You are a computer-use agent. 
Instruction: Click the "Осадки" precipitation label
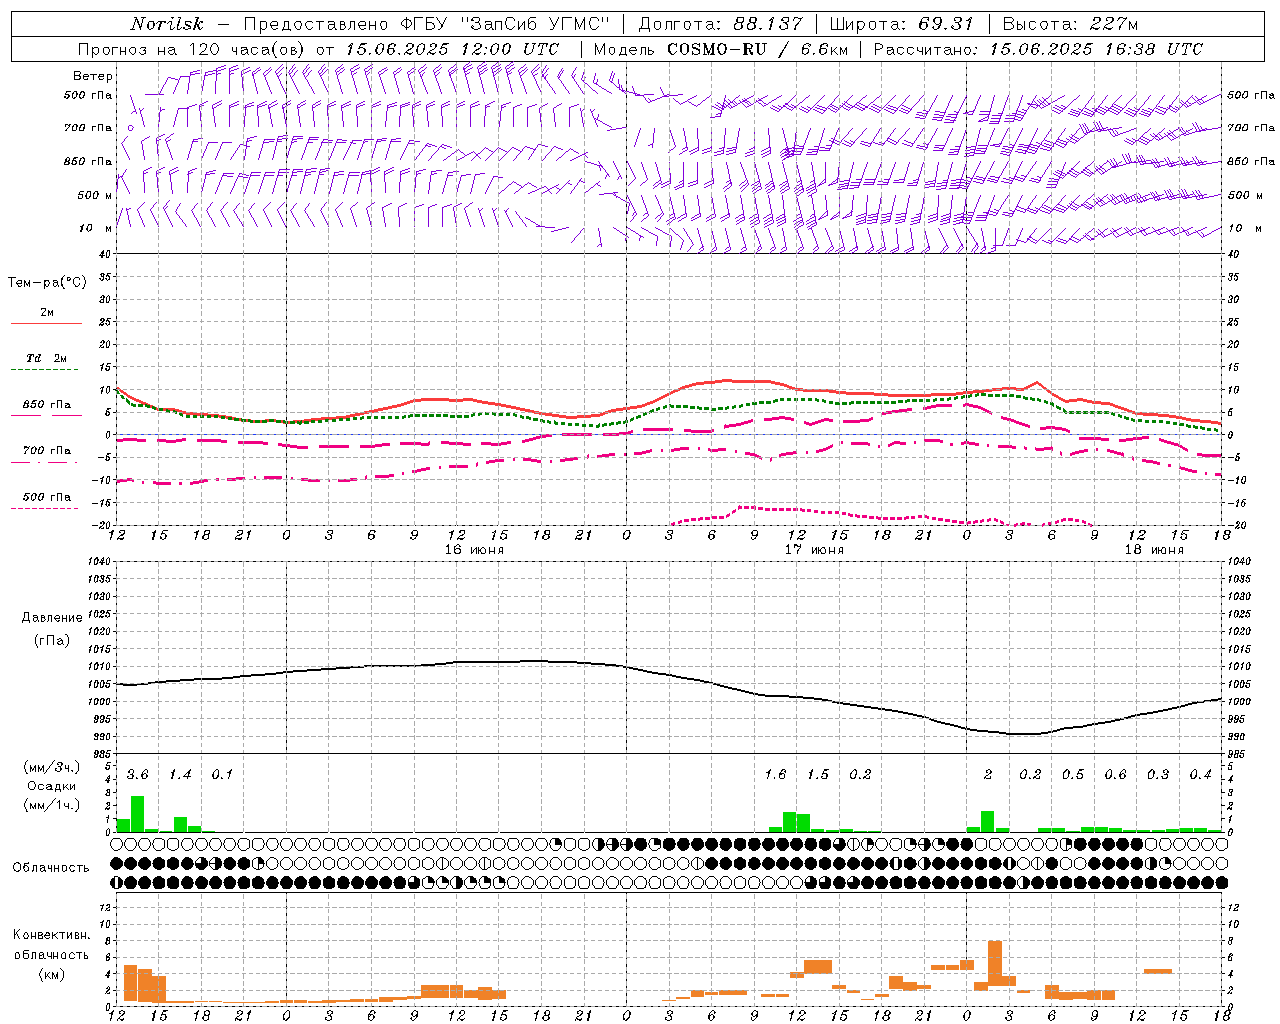point(51,786)
